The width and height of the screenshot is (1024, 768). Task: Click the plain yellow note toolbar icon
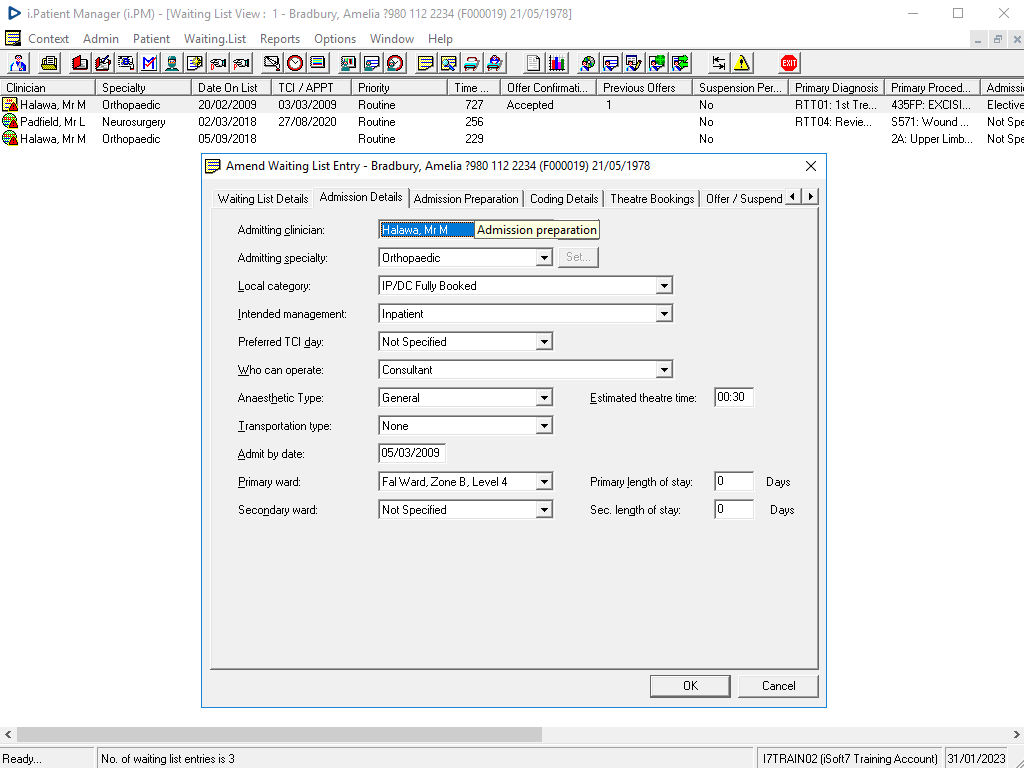(x=425, y=63)
